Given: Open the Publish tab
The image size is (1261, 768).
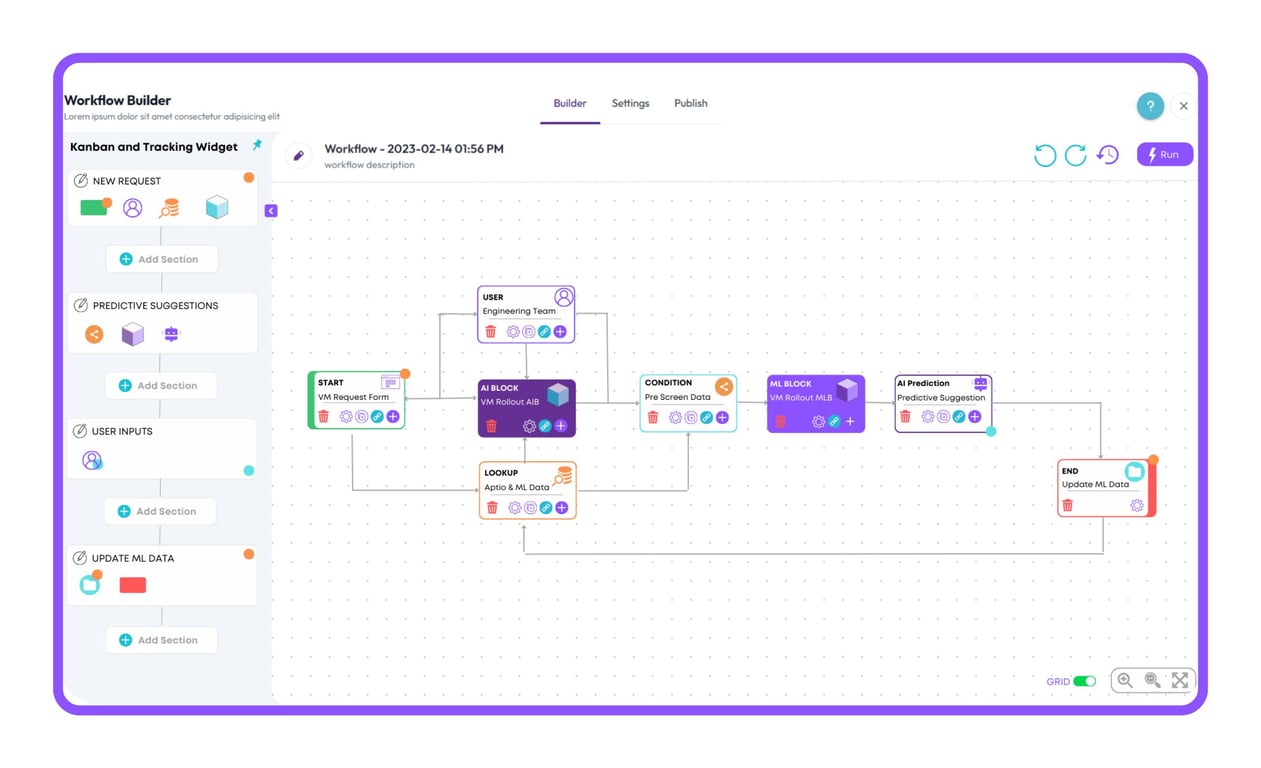Looking at the screenshot, I should (x=690, y=103).
